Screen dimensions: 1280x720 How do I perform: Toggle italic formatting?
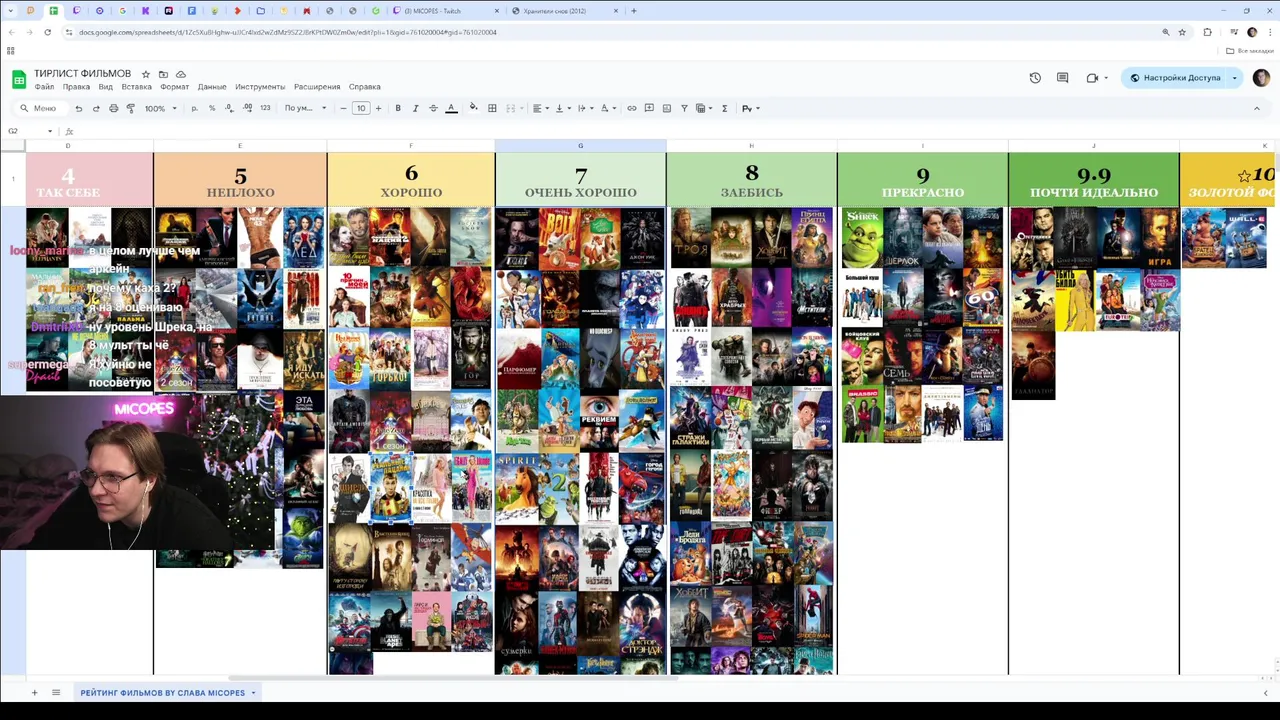click(x=415, y=108)
